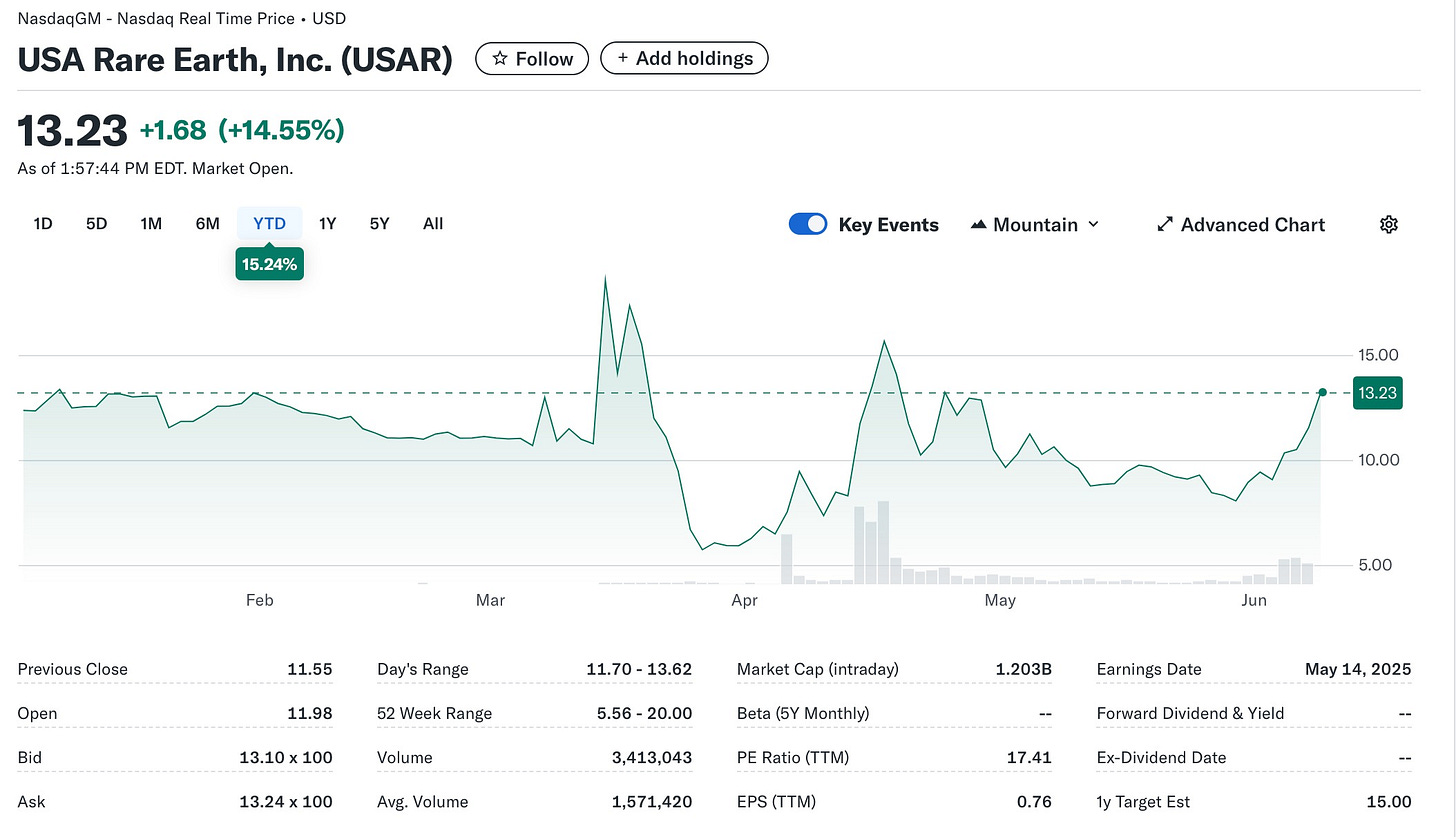Select the 1M time range
This screenshot has width=1456, height=837.
[x=151, y=224]
